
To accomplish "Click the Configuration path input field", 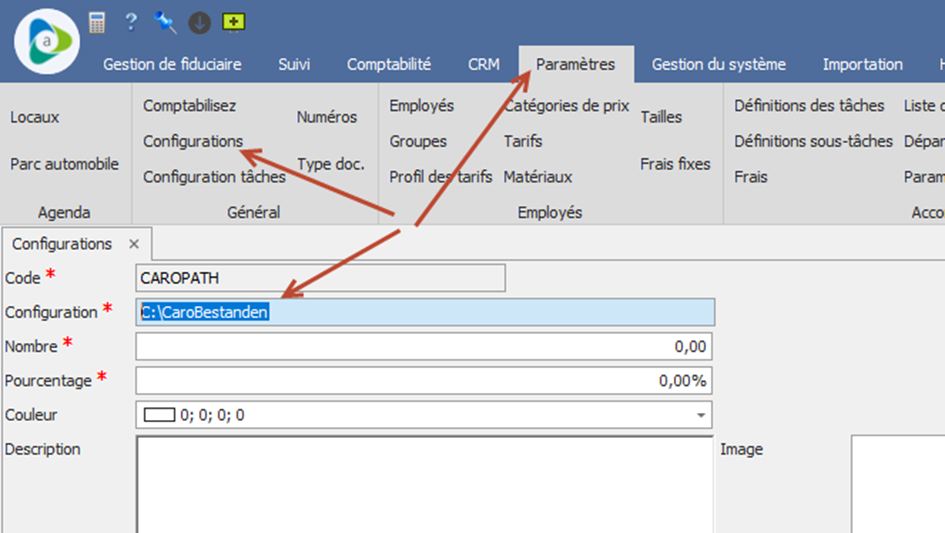I will click(425, 312).
